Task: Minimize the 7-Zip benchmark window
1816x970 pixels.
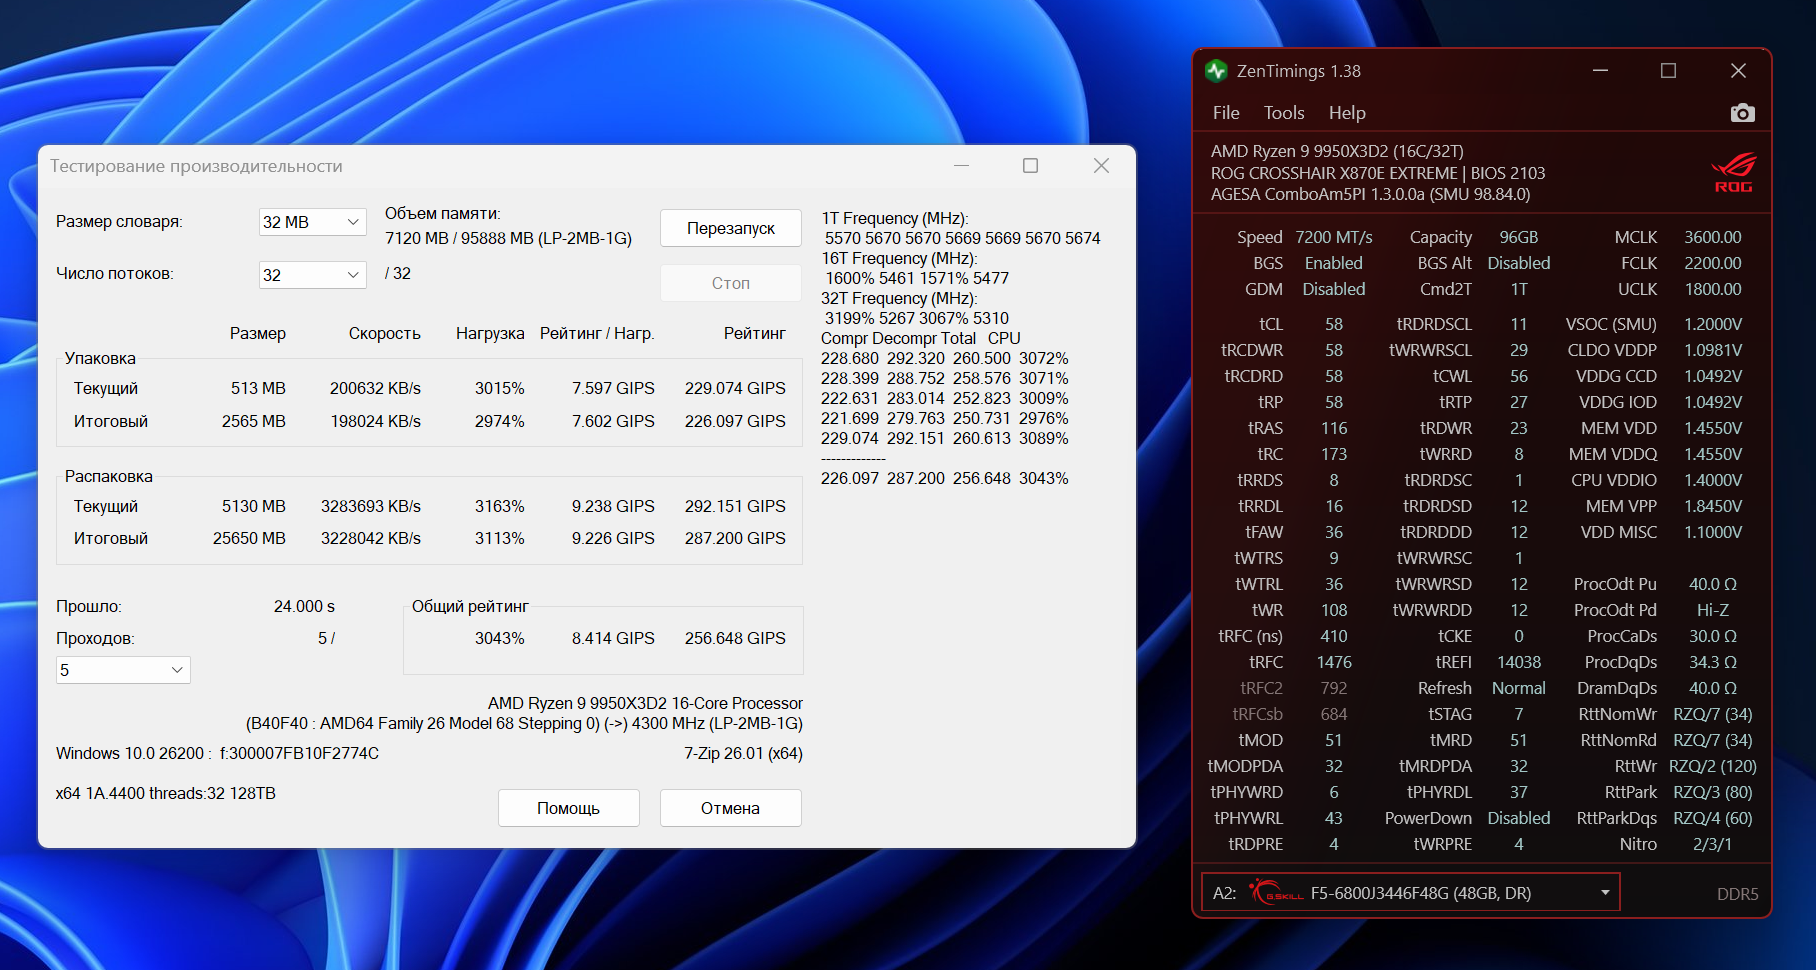Action: (x=962, y=166)
